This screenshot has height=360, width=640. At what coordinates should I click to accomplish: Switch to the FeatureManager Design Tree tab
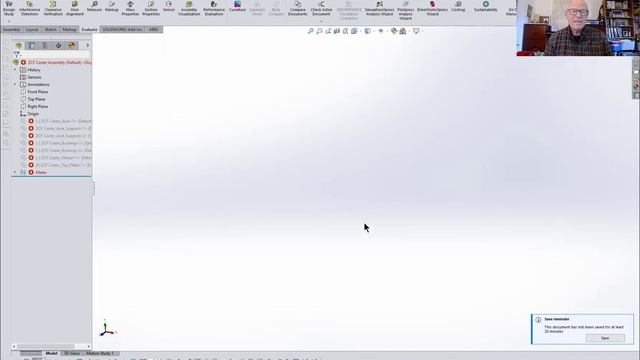tap(18, 45)
